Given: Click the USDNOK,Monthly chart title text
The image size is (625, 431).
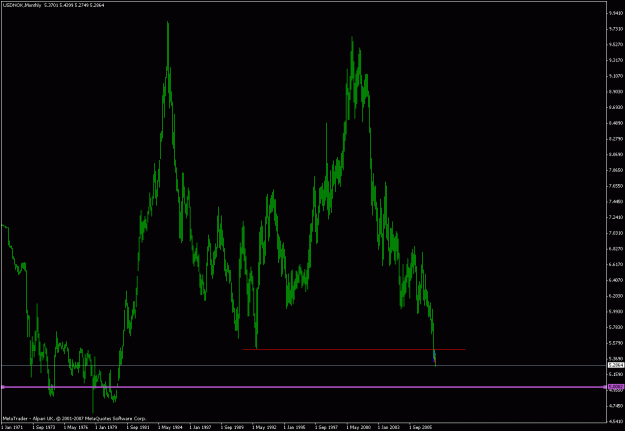Looking at the screenshot, I should pos(22,5).
